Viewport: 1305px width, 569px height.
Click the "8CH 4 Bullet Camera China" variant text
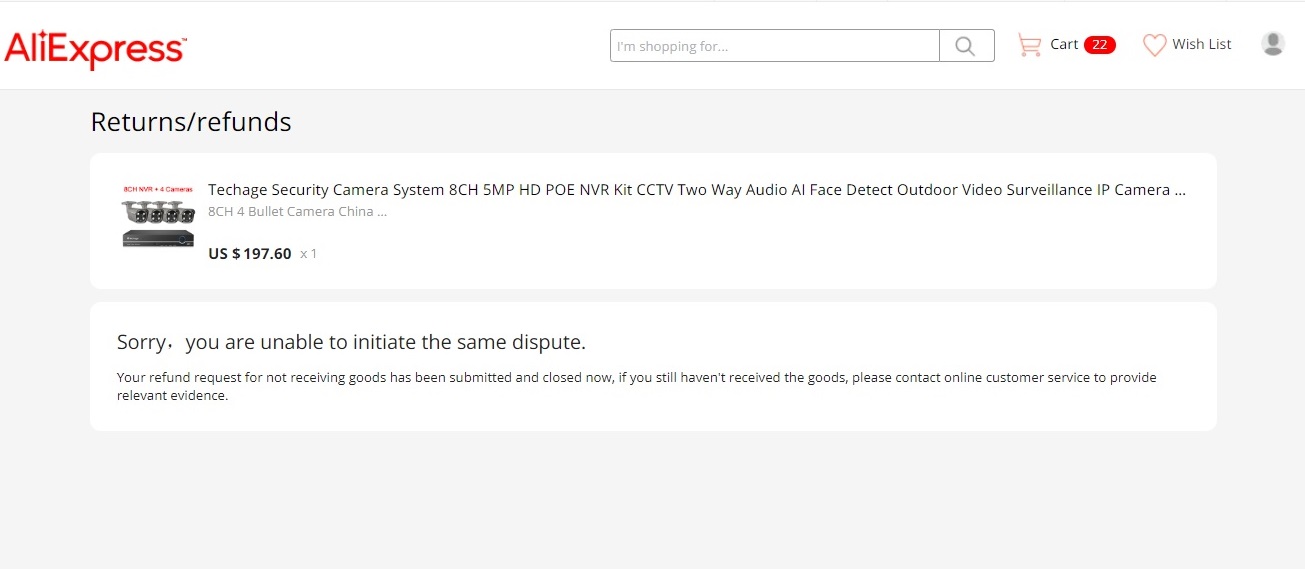coord(297,211)
